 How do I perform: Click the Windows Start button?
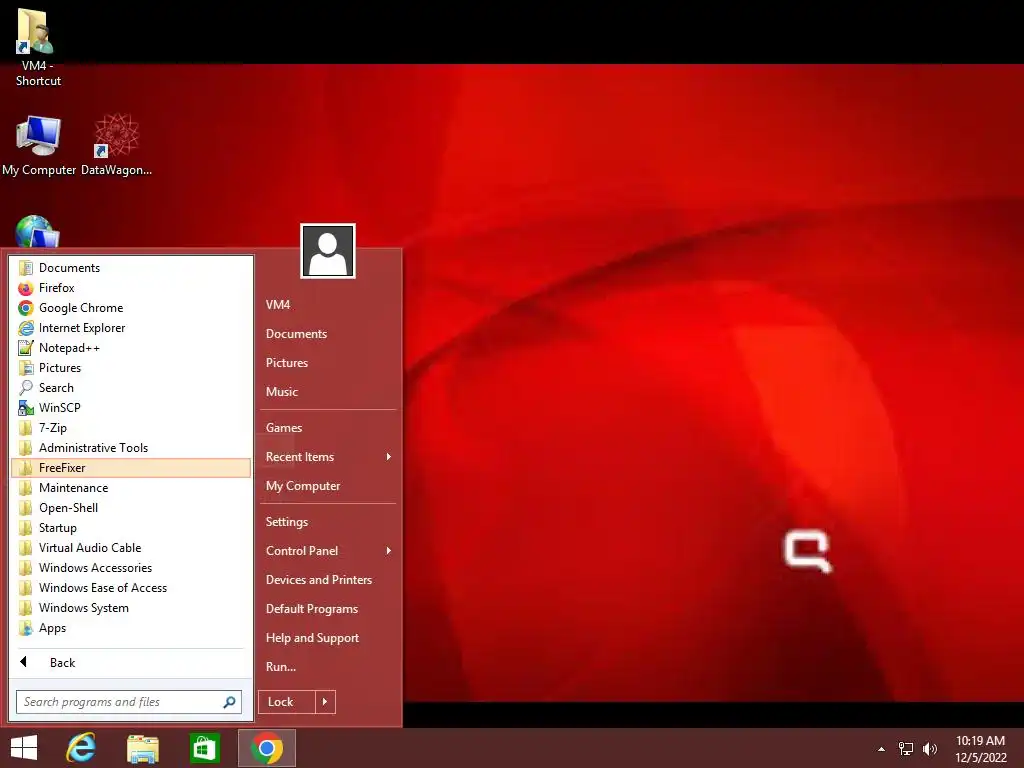[24, 748]
